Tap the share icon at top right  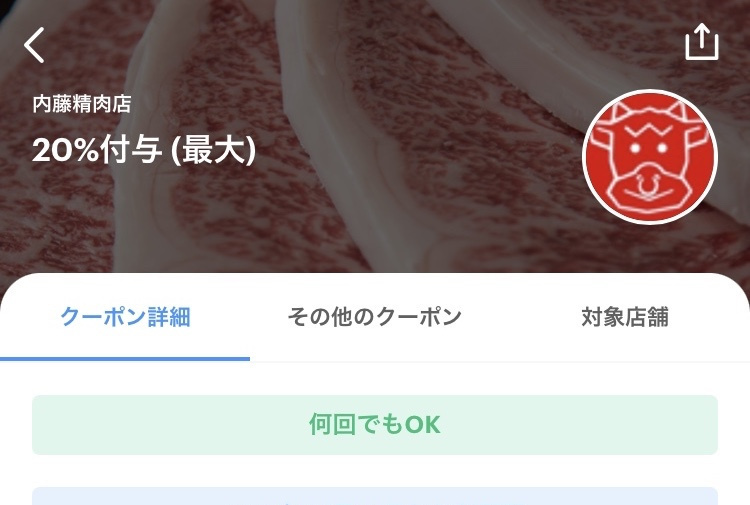click(x=702, y=42)
